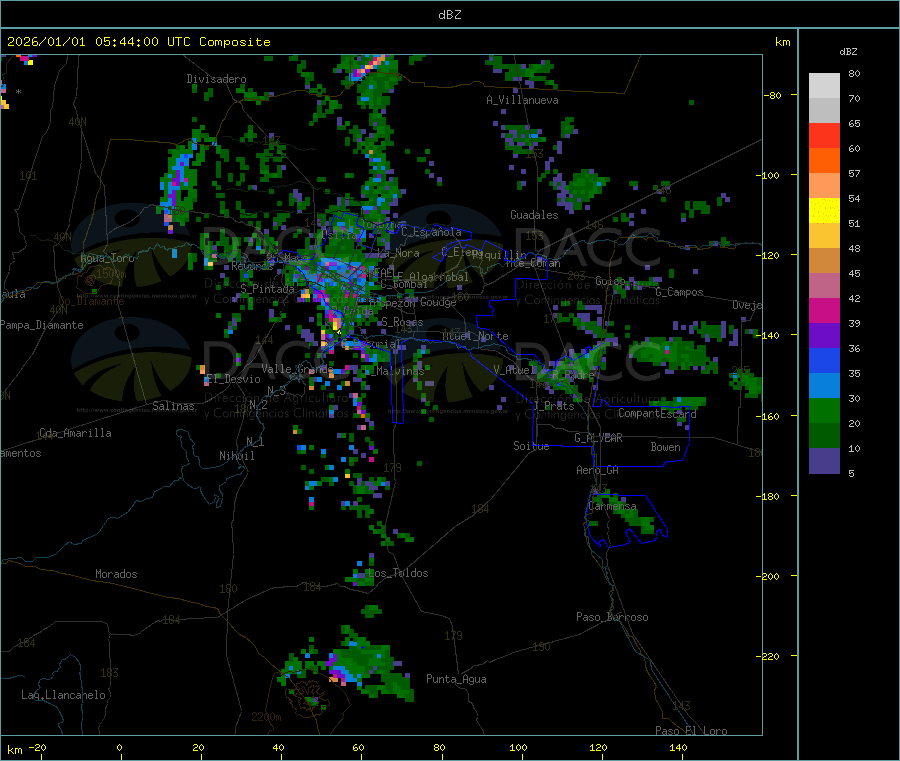This screenshot has width=900, height=761.
Task: Click the S_Rosas place label
Action: (x=402, y=322)
